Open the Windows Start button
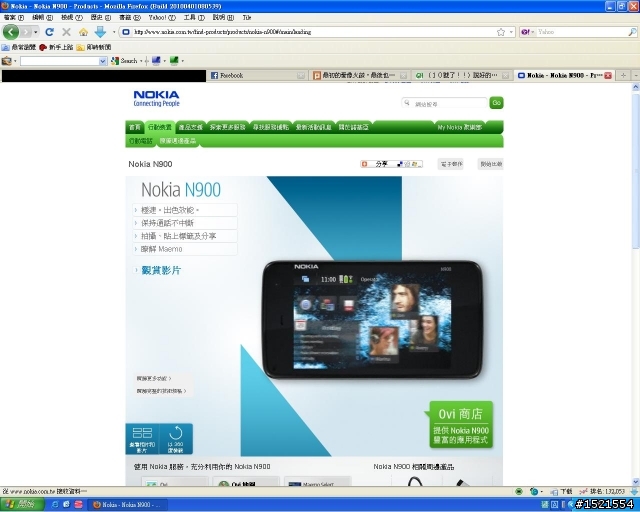 (22, 505)
